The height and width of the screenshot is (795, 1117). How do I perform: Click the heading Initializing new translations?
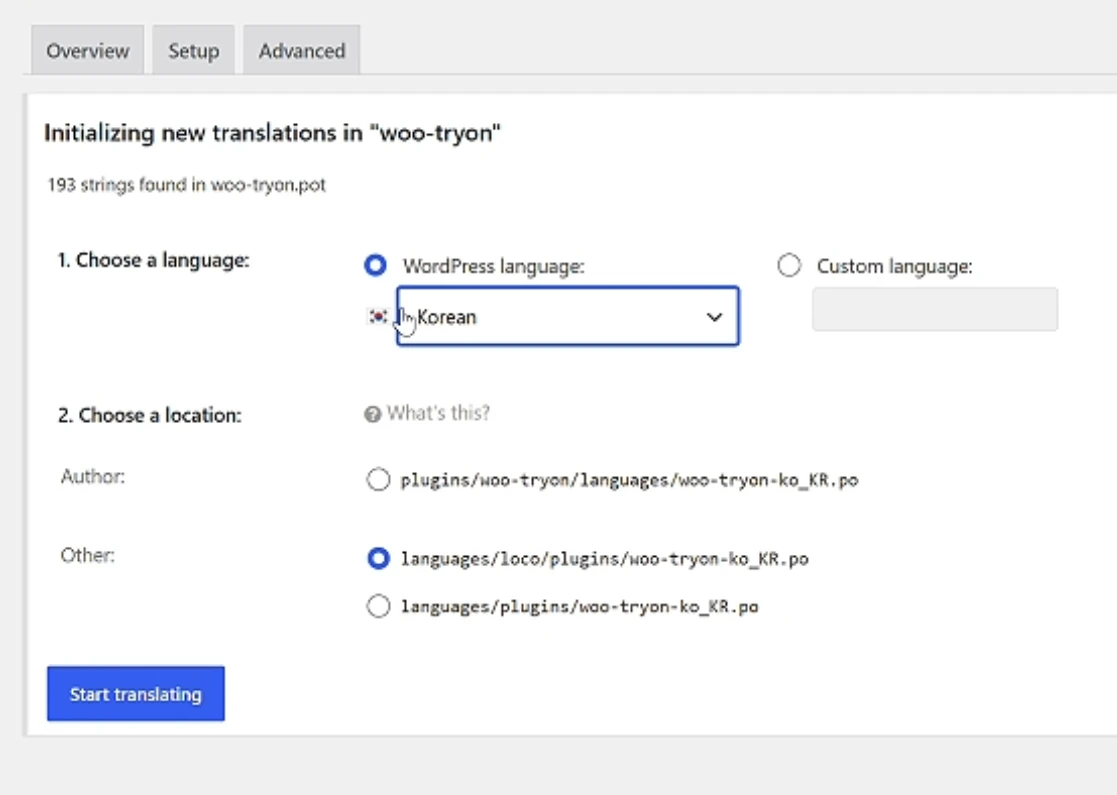point(272,133)
